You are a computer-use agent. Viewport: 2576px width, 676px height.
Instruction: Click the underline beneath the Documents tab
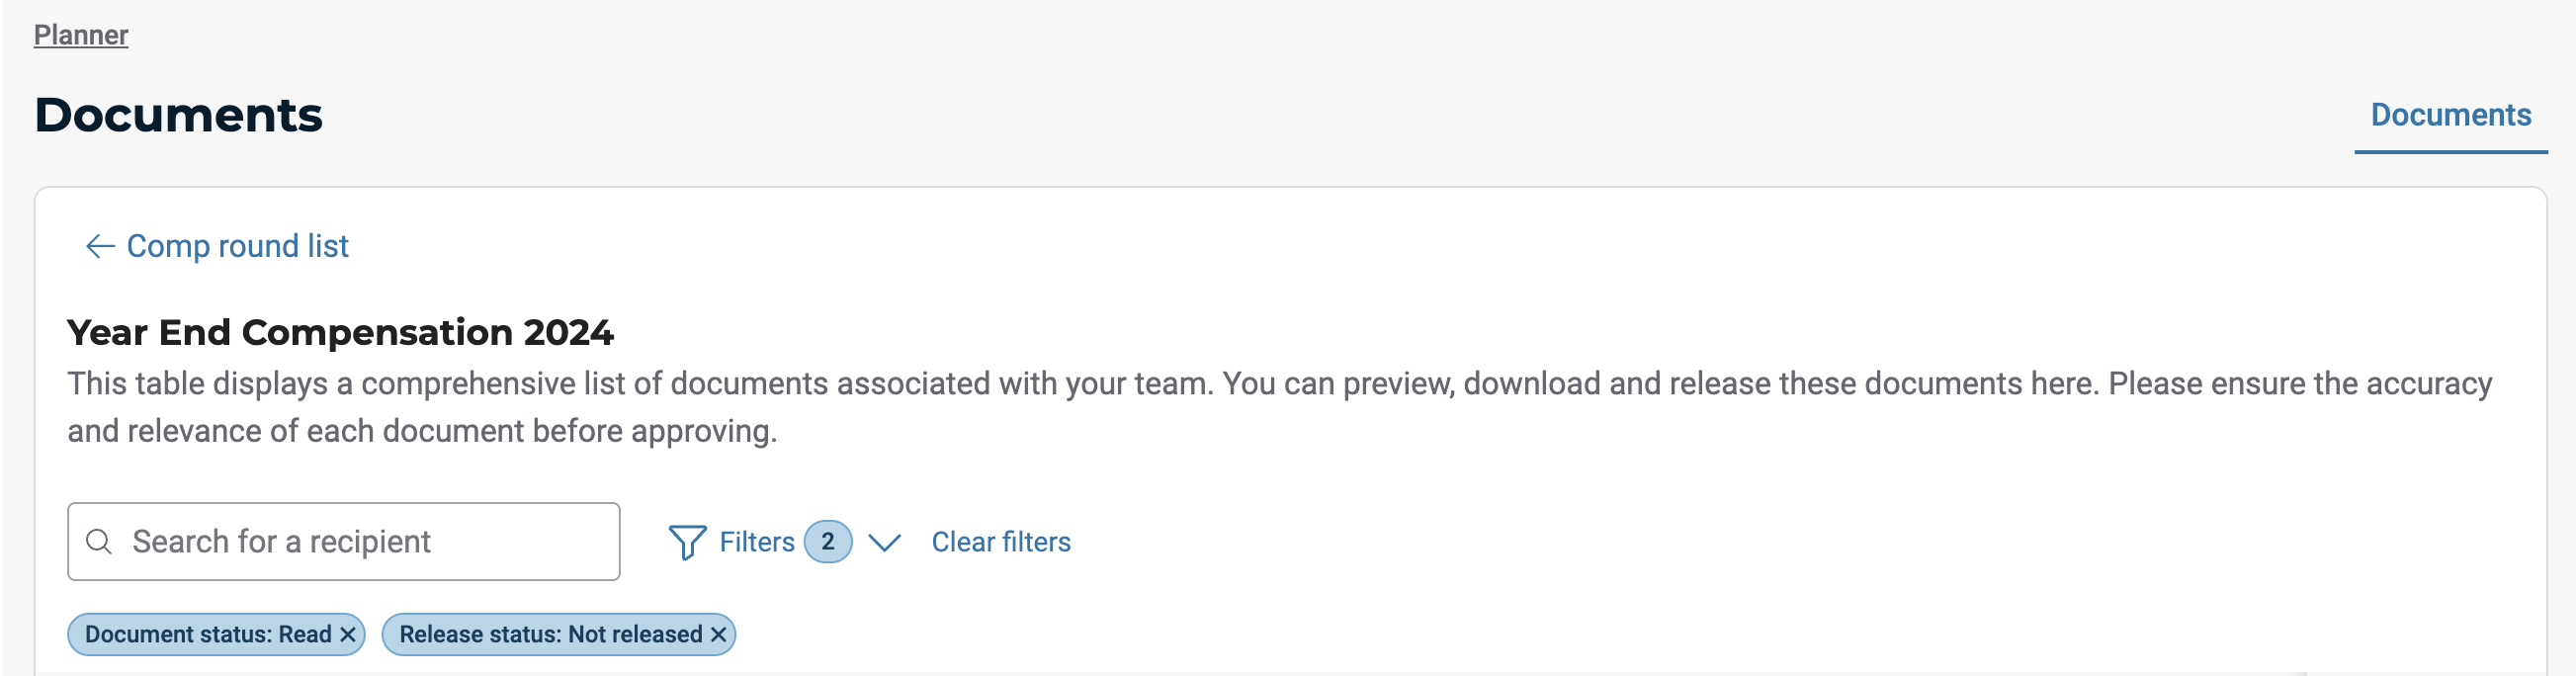pos(2450,152)
